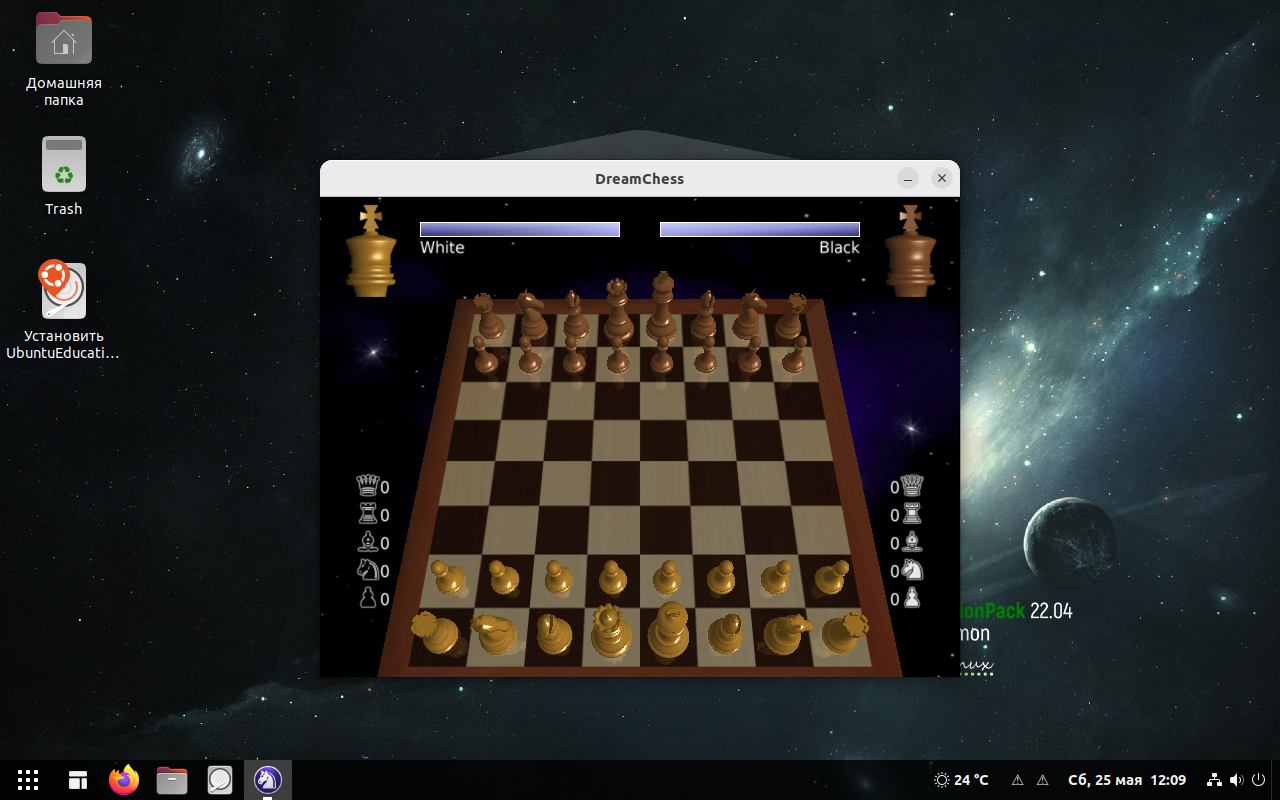1280x800 pixels.
Task: Select the Trash desktop icon
Action: [x=64, y=176]
